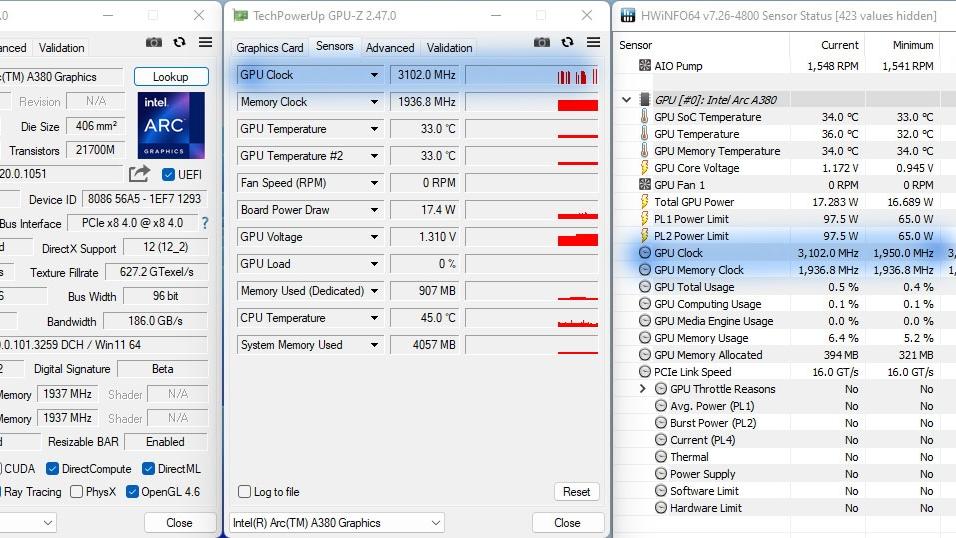Click the GPU Total Usage row icon
956x538 pixels.
coord(644,287)
